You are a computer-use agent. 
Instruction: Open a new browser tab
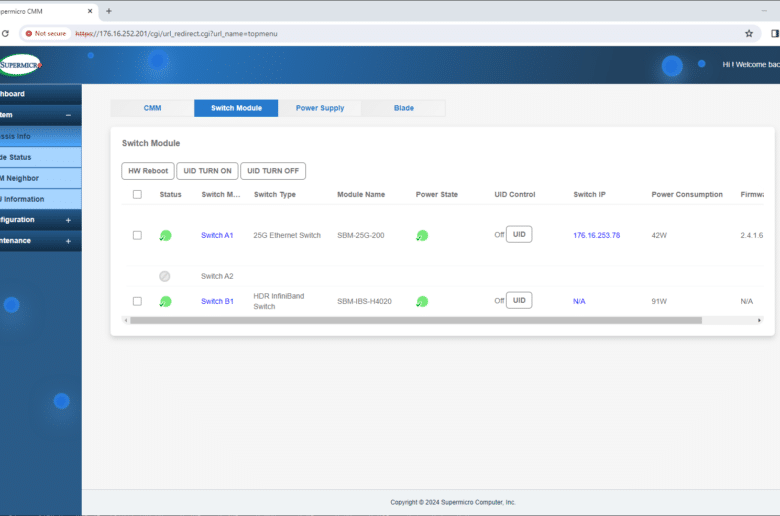(x=108, y=11)
